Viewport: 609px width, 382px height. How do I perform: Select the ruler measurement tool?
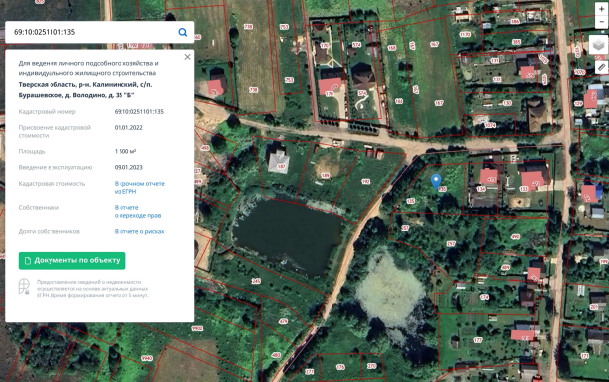(601, 67)
